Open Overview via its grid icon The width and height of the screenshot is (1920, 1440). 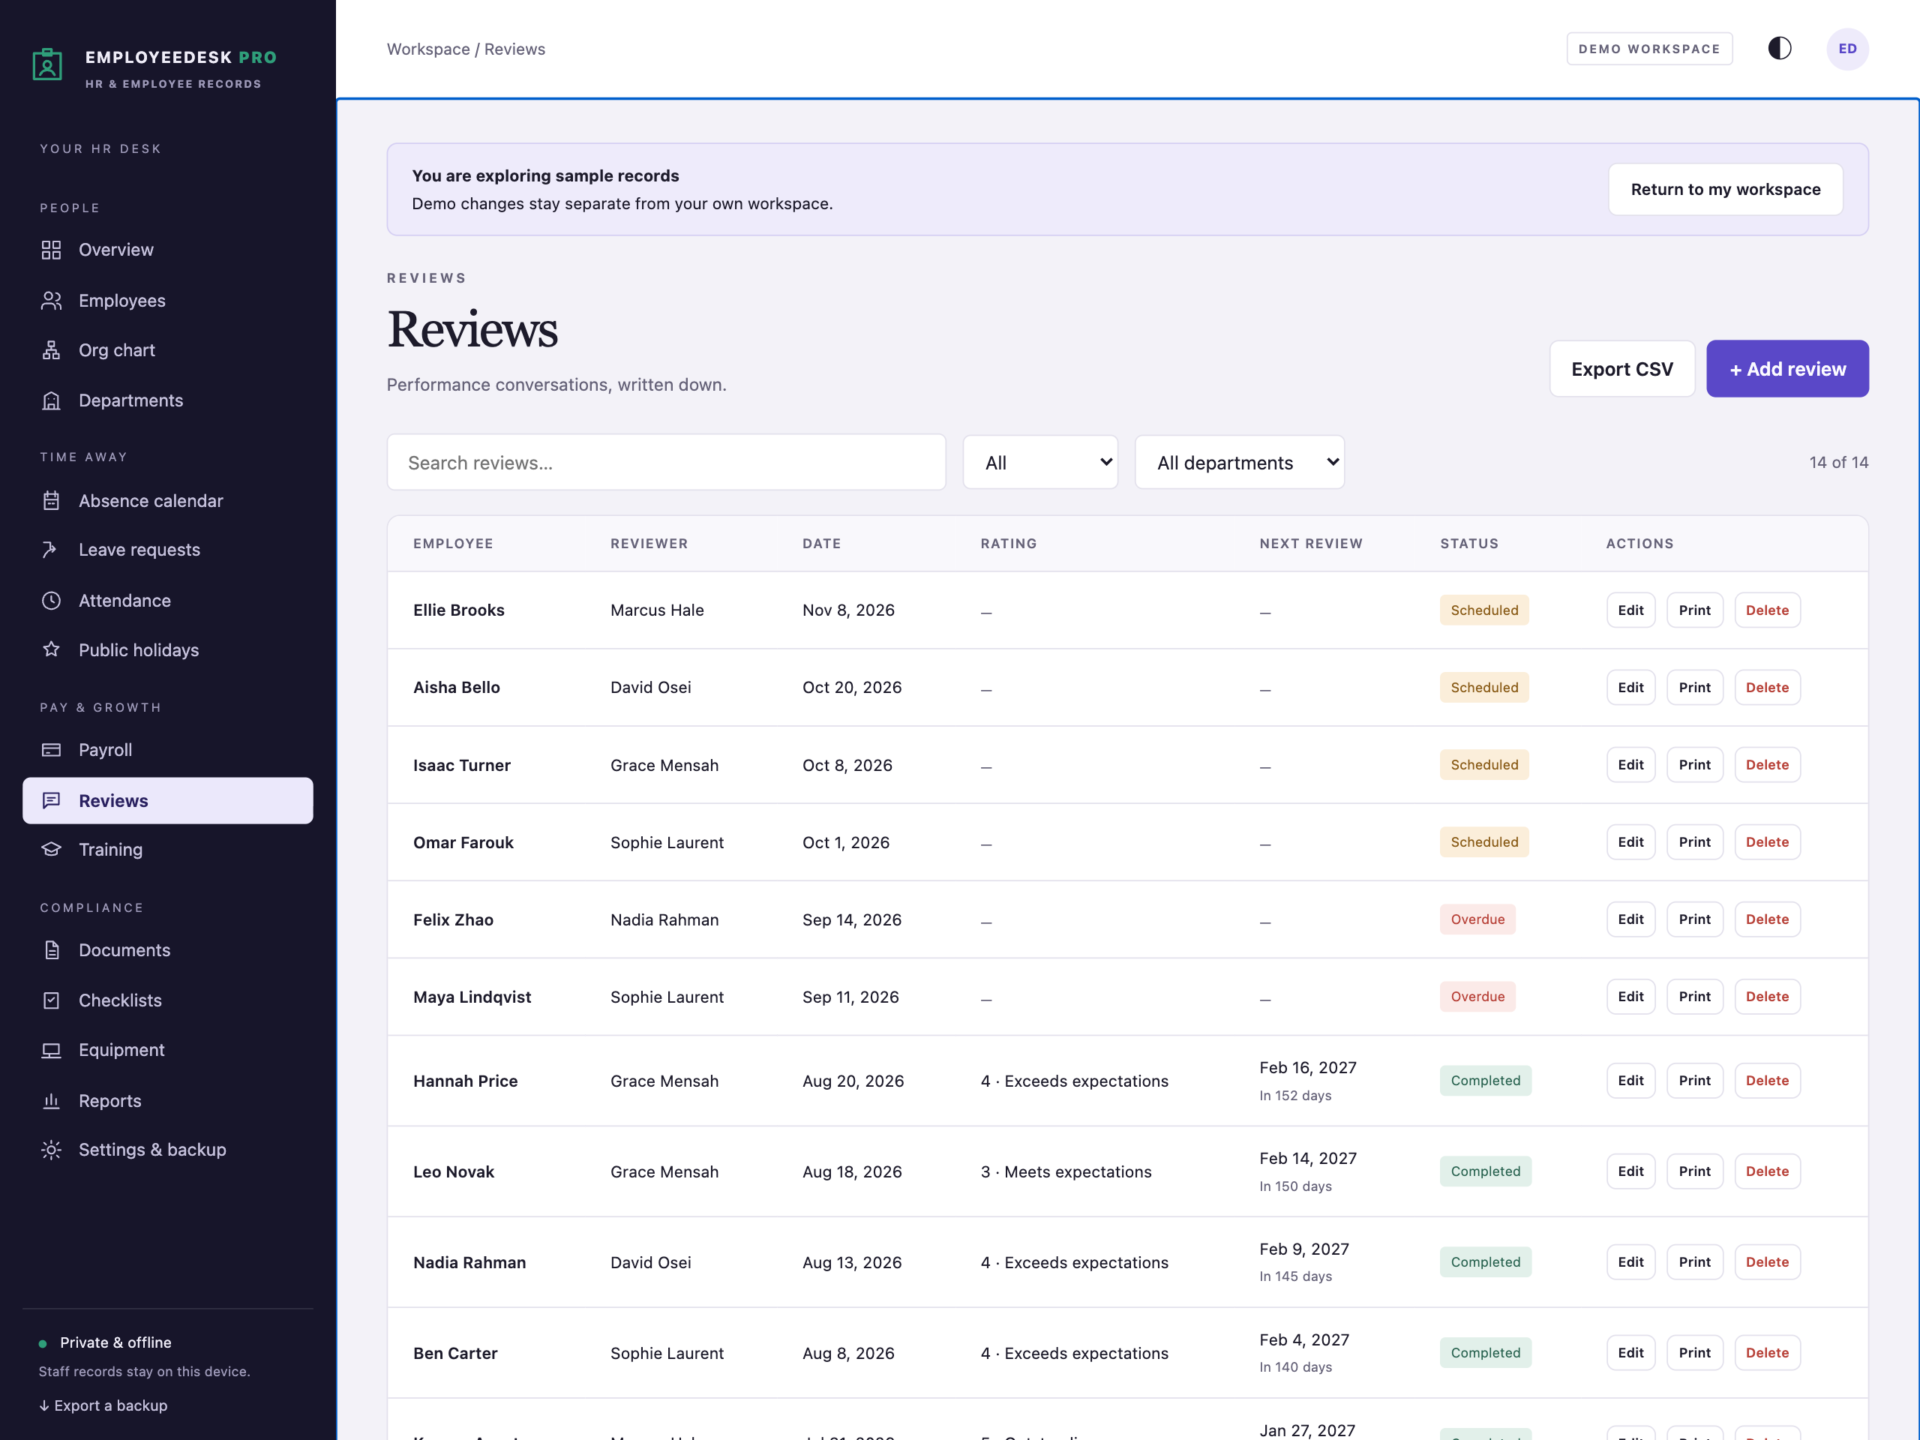point(51,250)
